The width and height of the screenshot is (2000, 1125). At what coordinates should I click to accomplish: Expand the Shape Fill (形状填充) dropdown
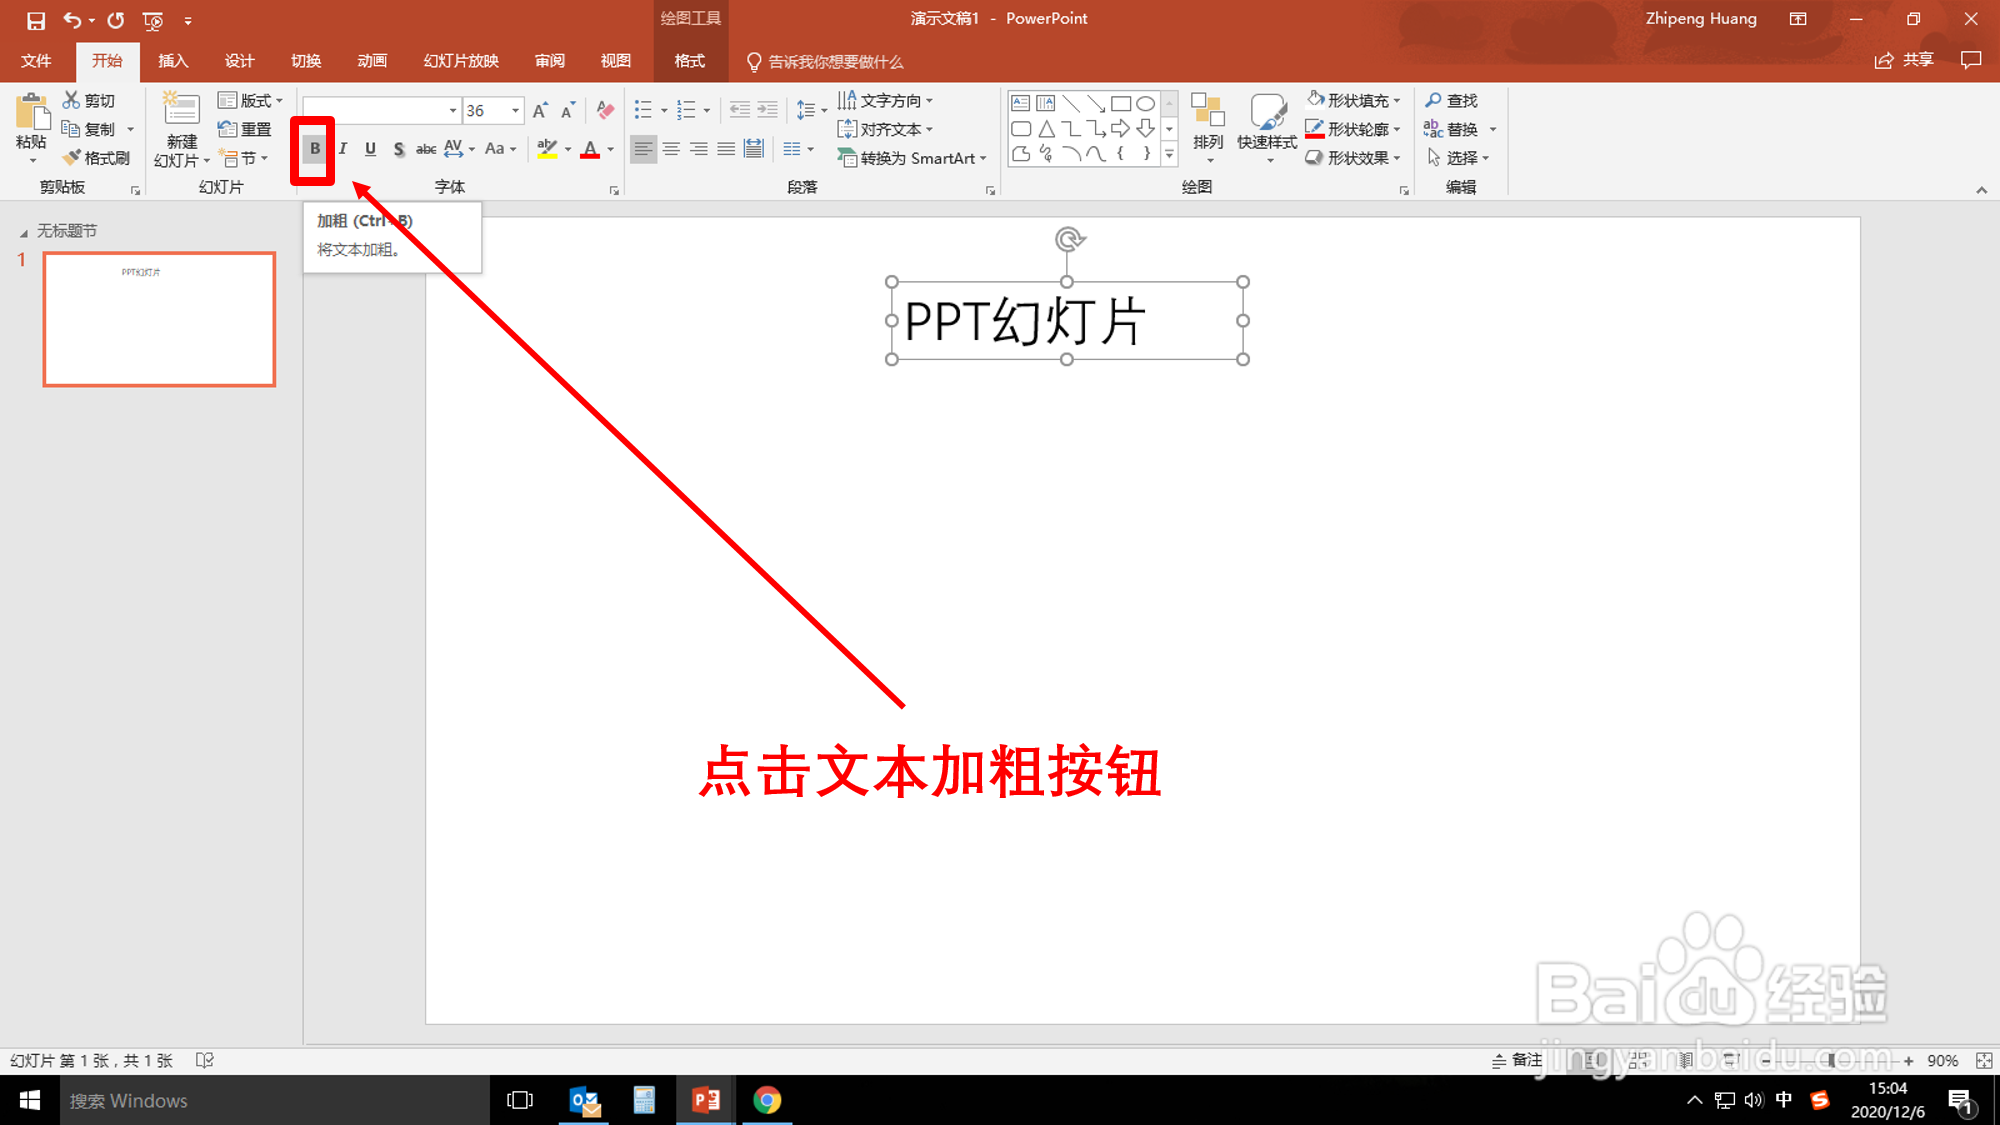tap(1397, 101)
